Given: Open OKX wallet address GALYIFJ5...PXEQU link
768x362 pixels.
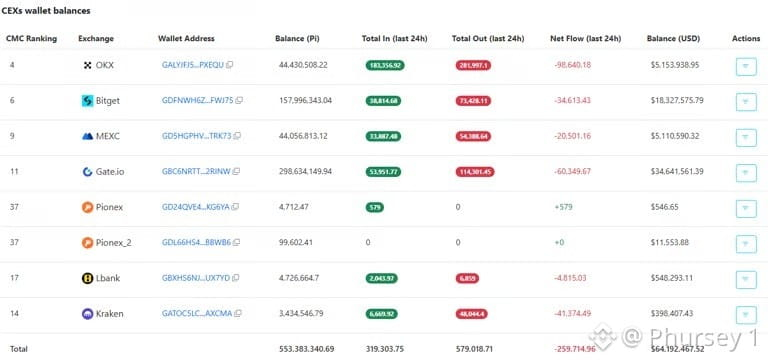Looking at the screenshot, I should click(193, 65).
